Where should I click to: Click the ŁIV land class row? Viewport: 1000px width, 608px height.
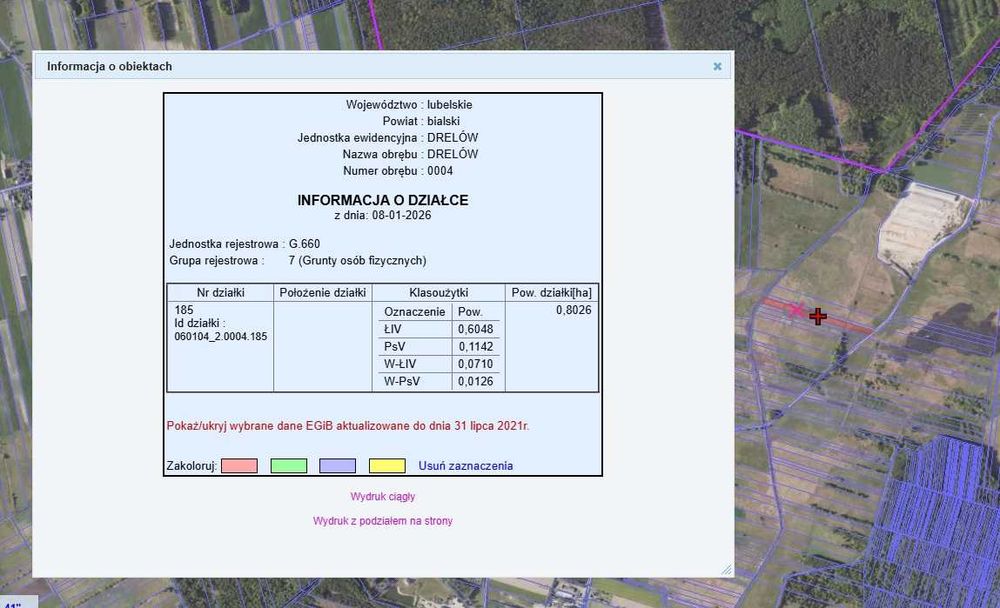(439, 329)
